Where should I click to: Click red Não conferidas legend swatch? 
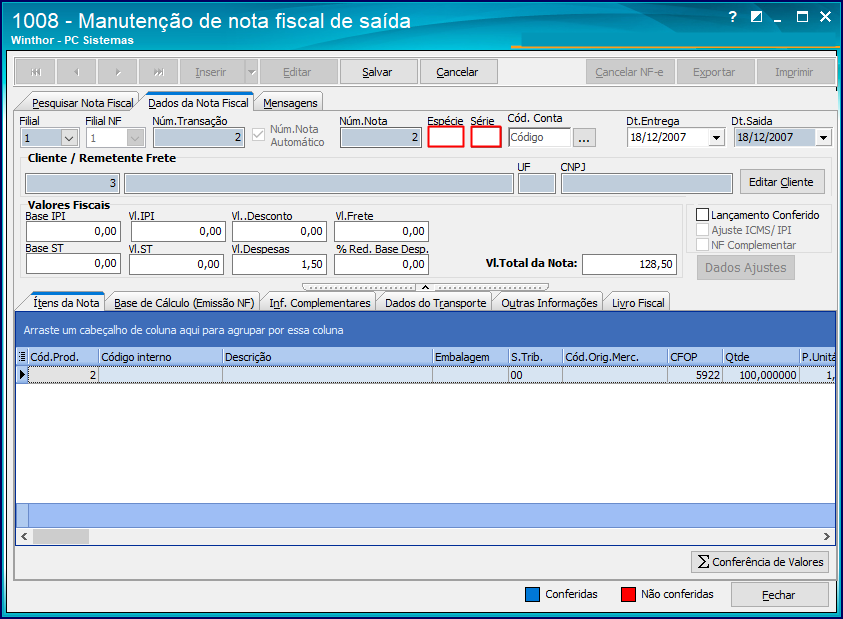pos(628,594)
